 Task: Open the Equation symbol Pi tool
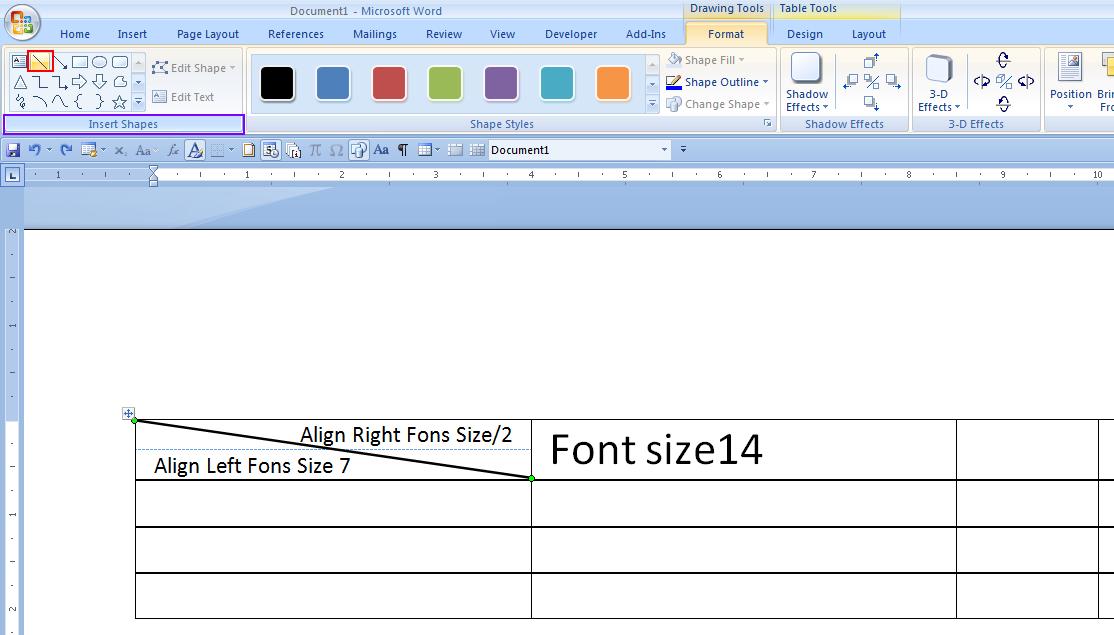click(x=317, y=149)
